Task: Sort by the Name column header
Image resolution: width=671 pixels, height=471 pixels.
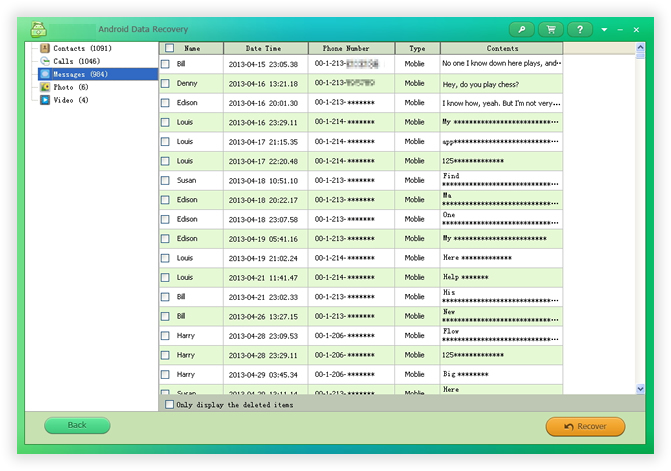Action: [192, 48]
